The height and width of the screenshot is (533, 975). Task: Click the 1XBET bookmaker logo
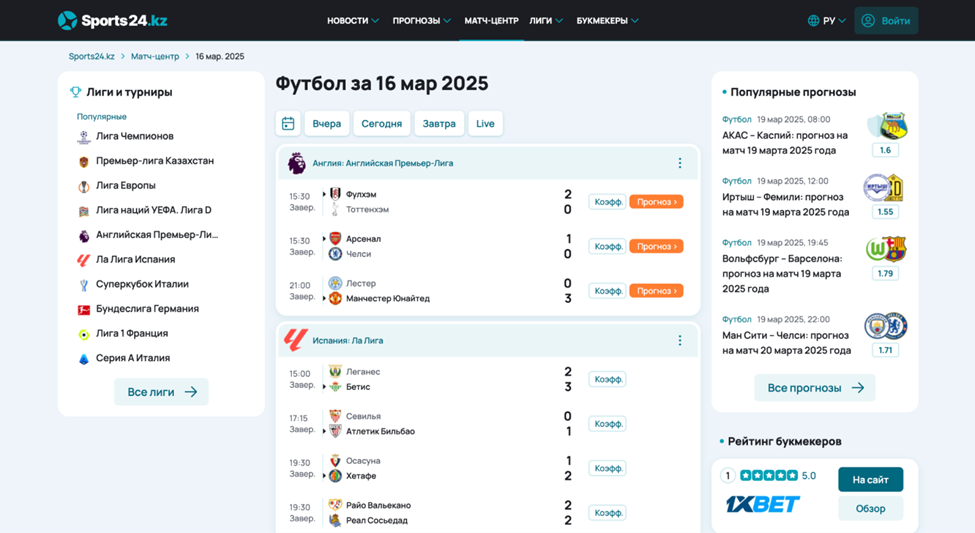(763, 504)
